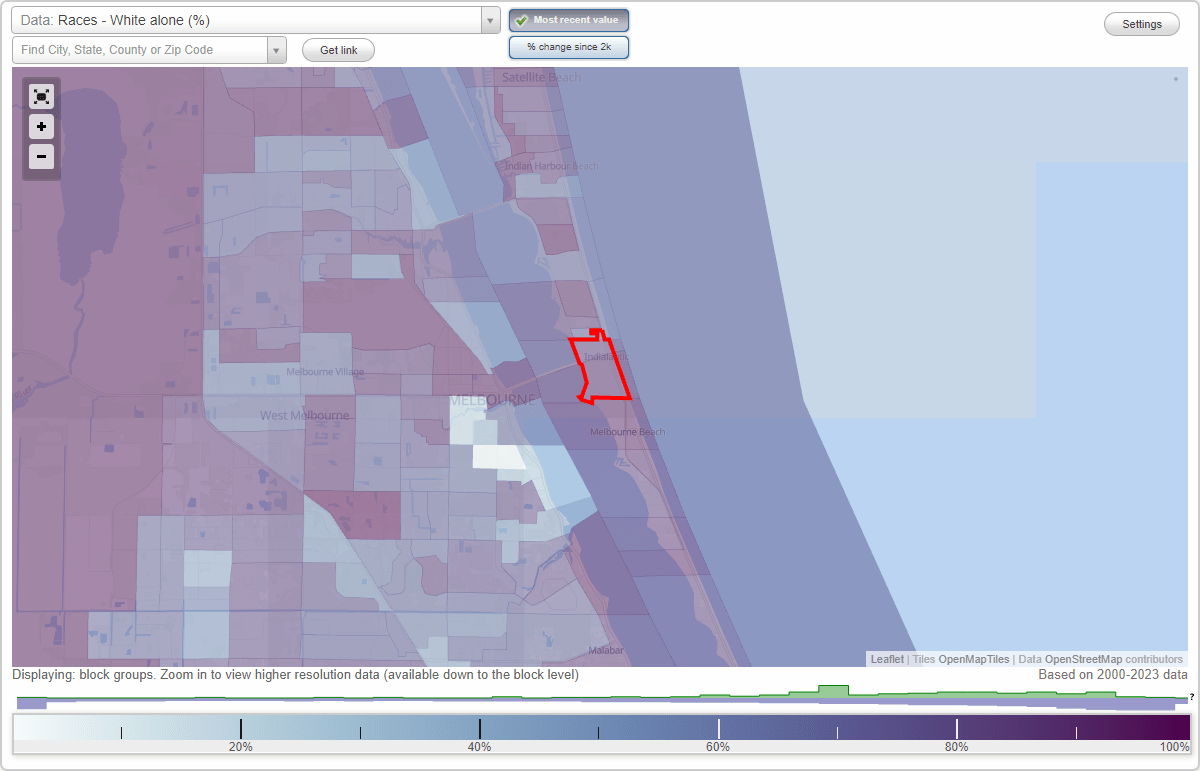Screen dimensions: 1200x771
Task: Open the Settings panel
Action: [1141, 23]
